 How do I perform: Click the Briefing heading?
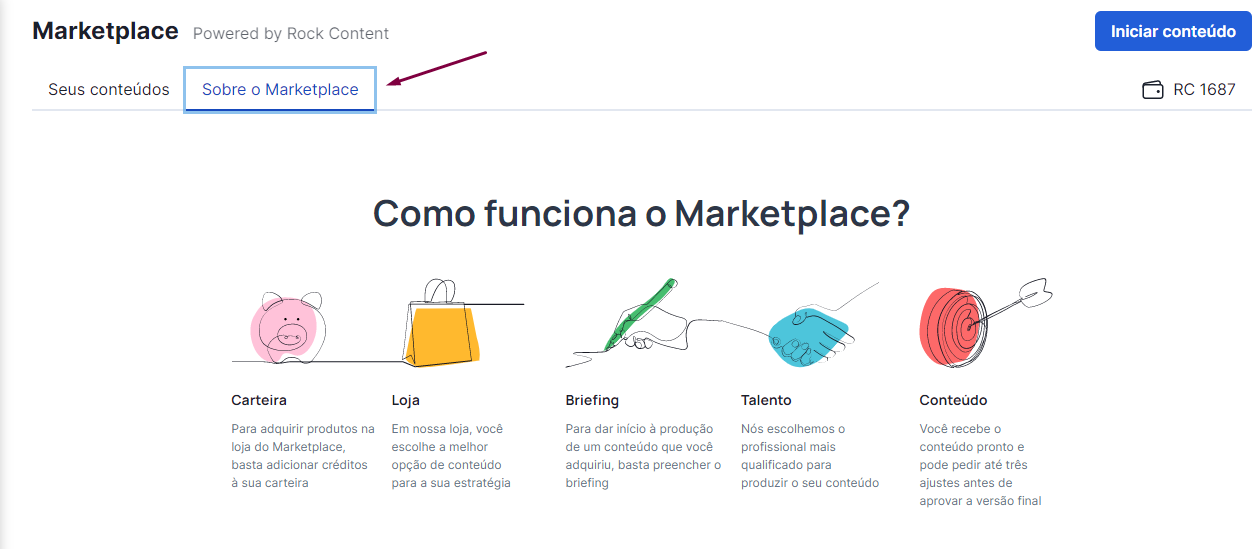coord(592,400)
